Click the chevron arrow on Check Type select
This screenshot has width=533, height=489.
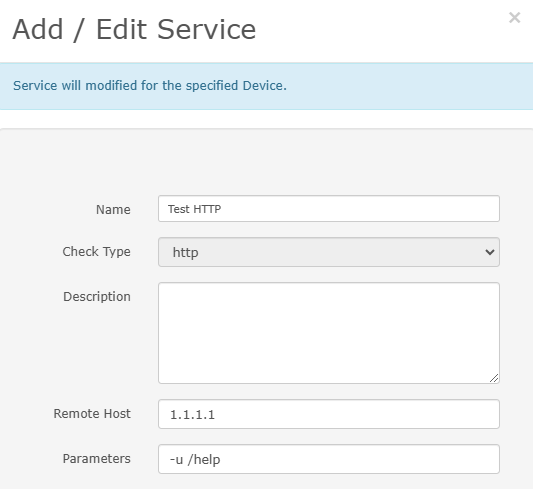[x=489, y=252]
